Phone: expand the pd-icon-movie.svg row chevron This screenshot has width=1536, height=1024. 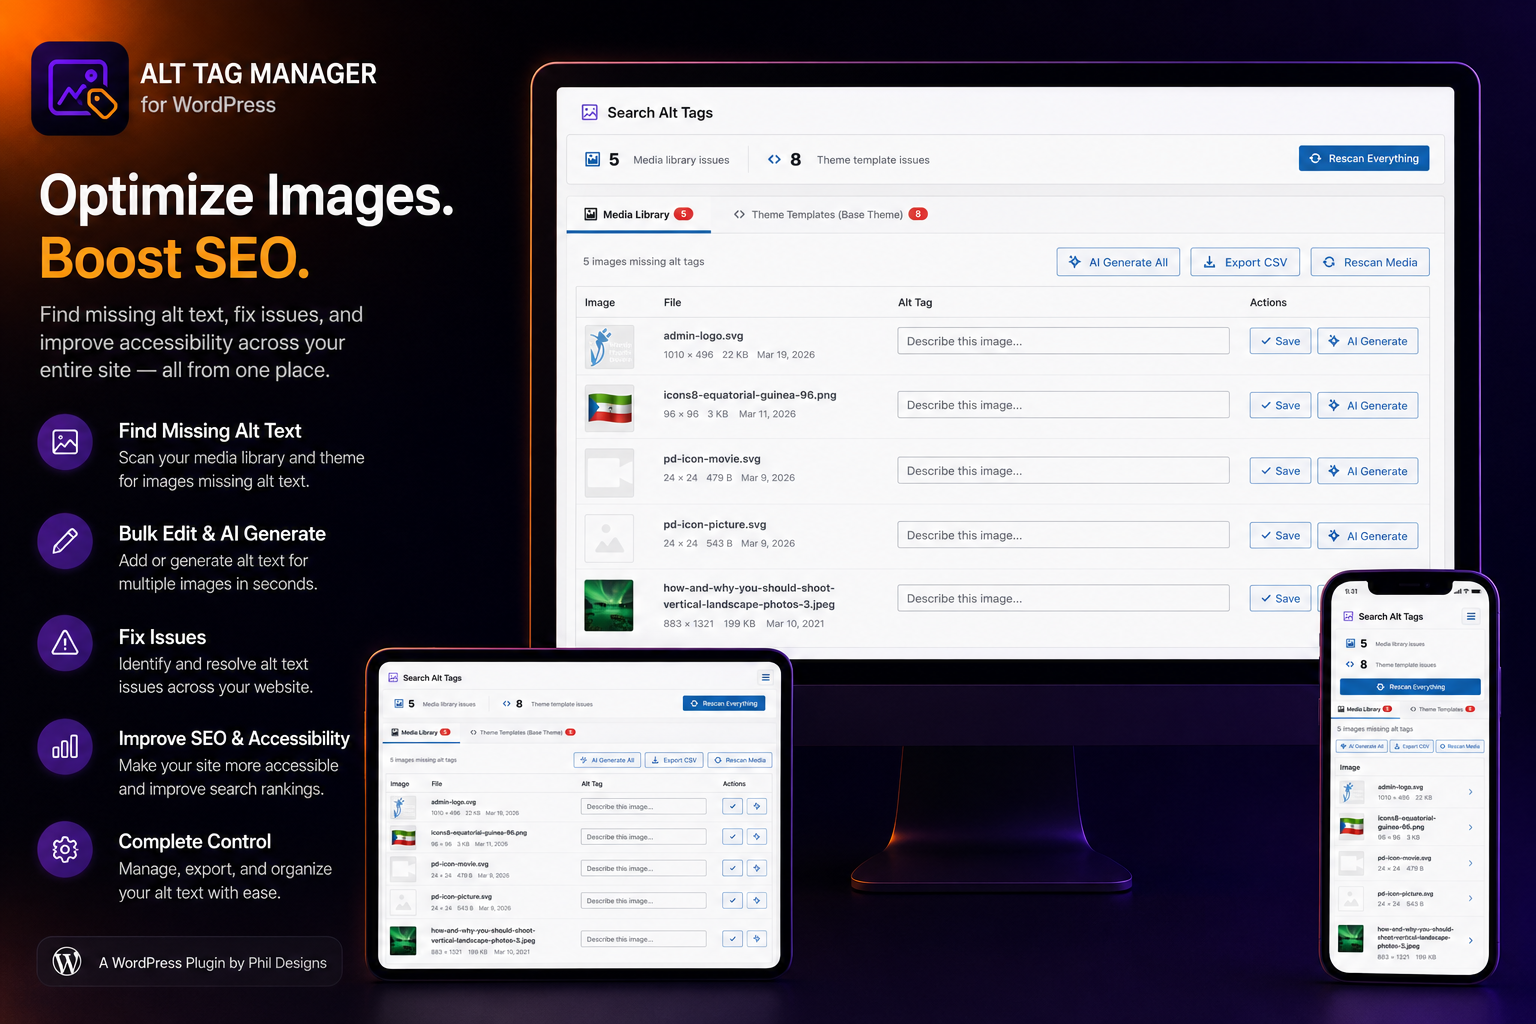click(x=1470, y=863)
